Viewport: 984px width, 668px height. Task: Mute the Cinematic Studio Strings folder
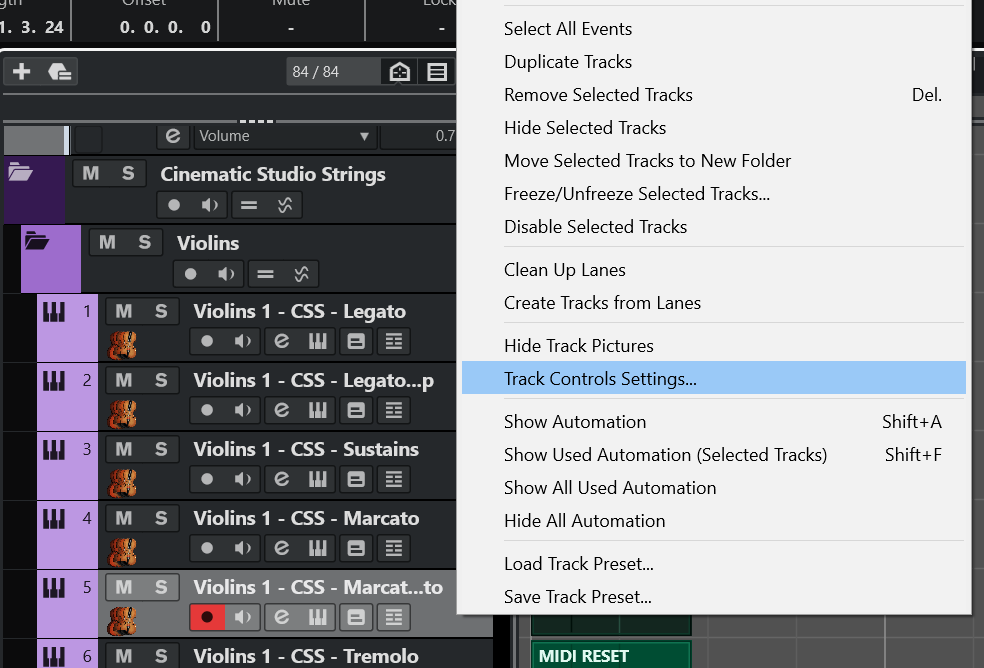click(91, 173)
